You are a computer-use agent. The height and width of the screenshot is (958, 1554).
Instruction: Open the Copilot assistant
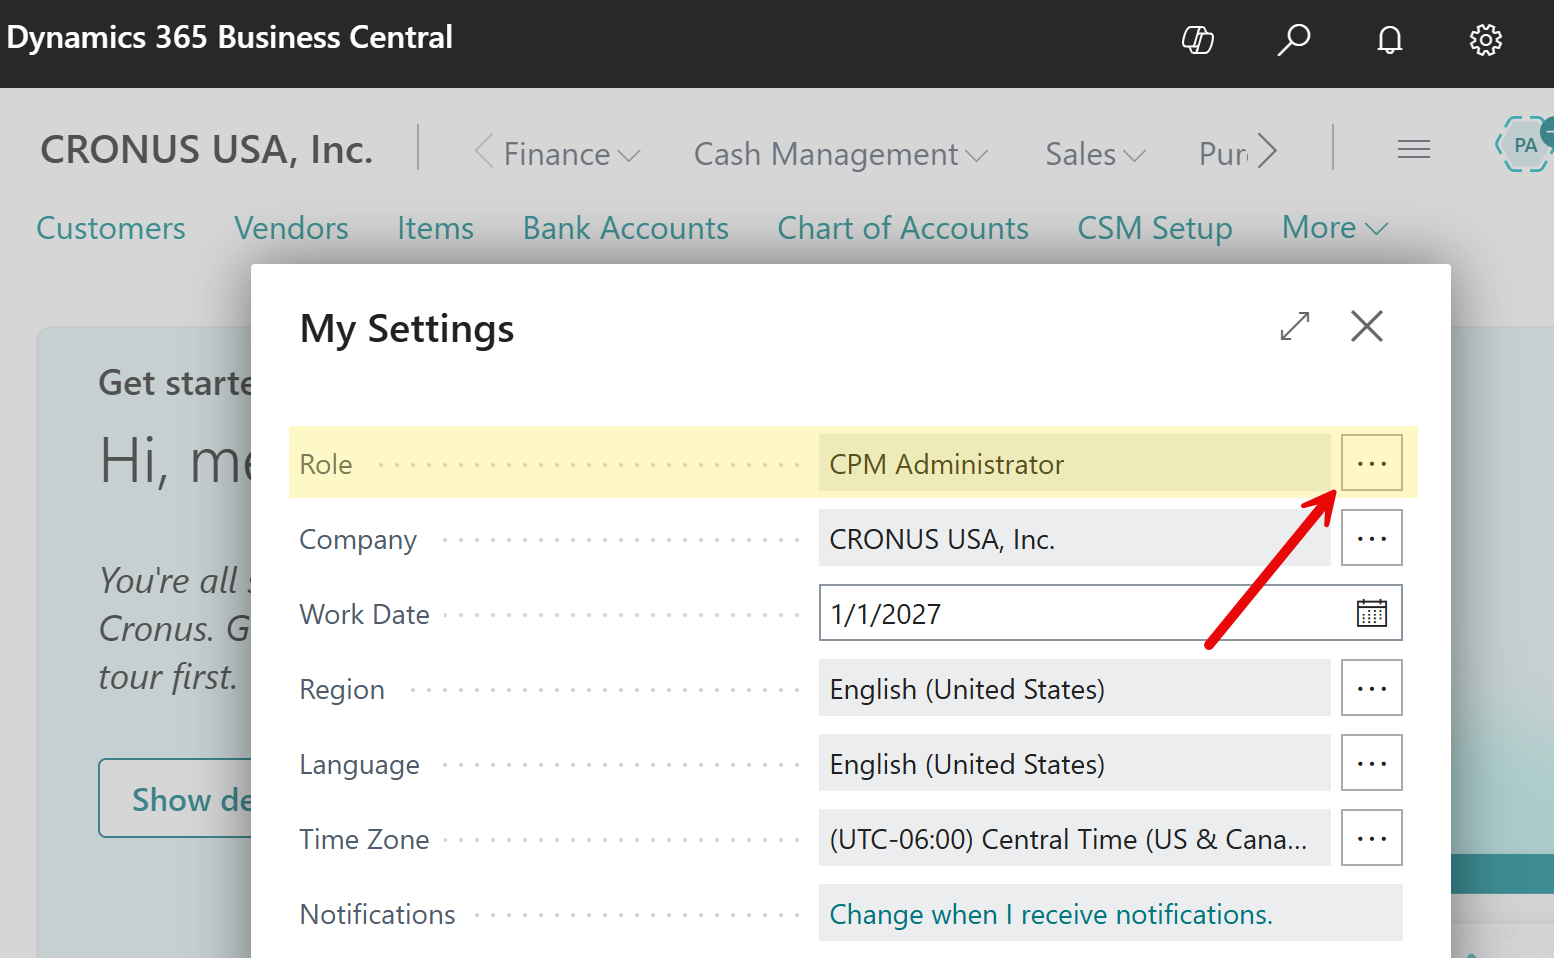click(x=1197, y=40)
